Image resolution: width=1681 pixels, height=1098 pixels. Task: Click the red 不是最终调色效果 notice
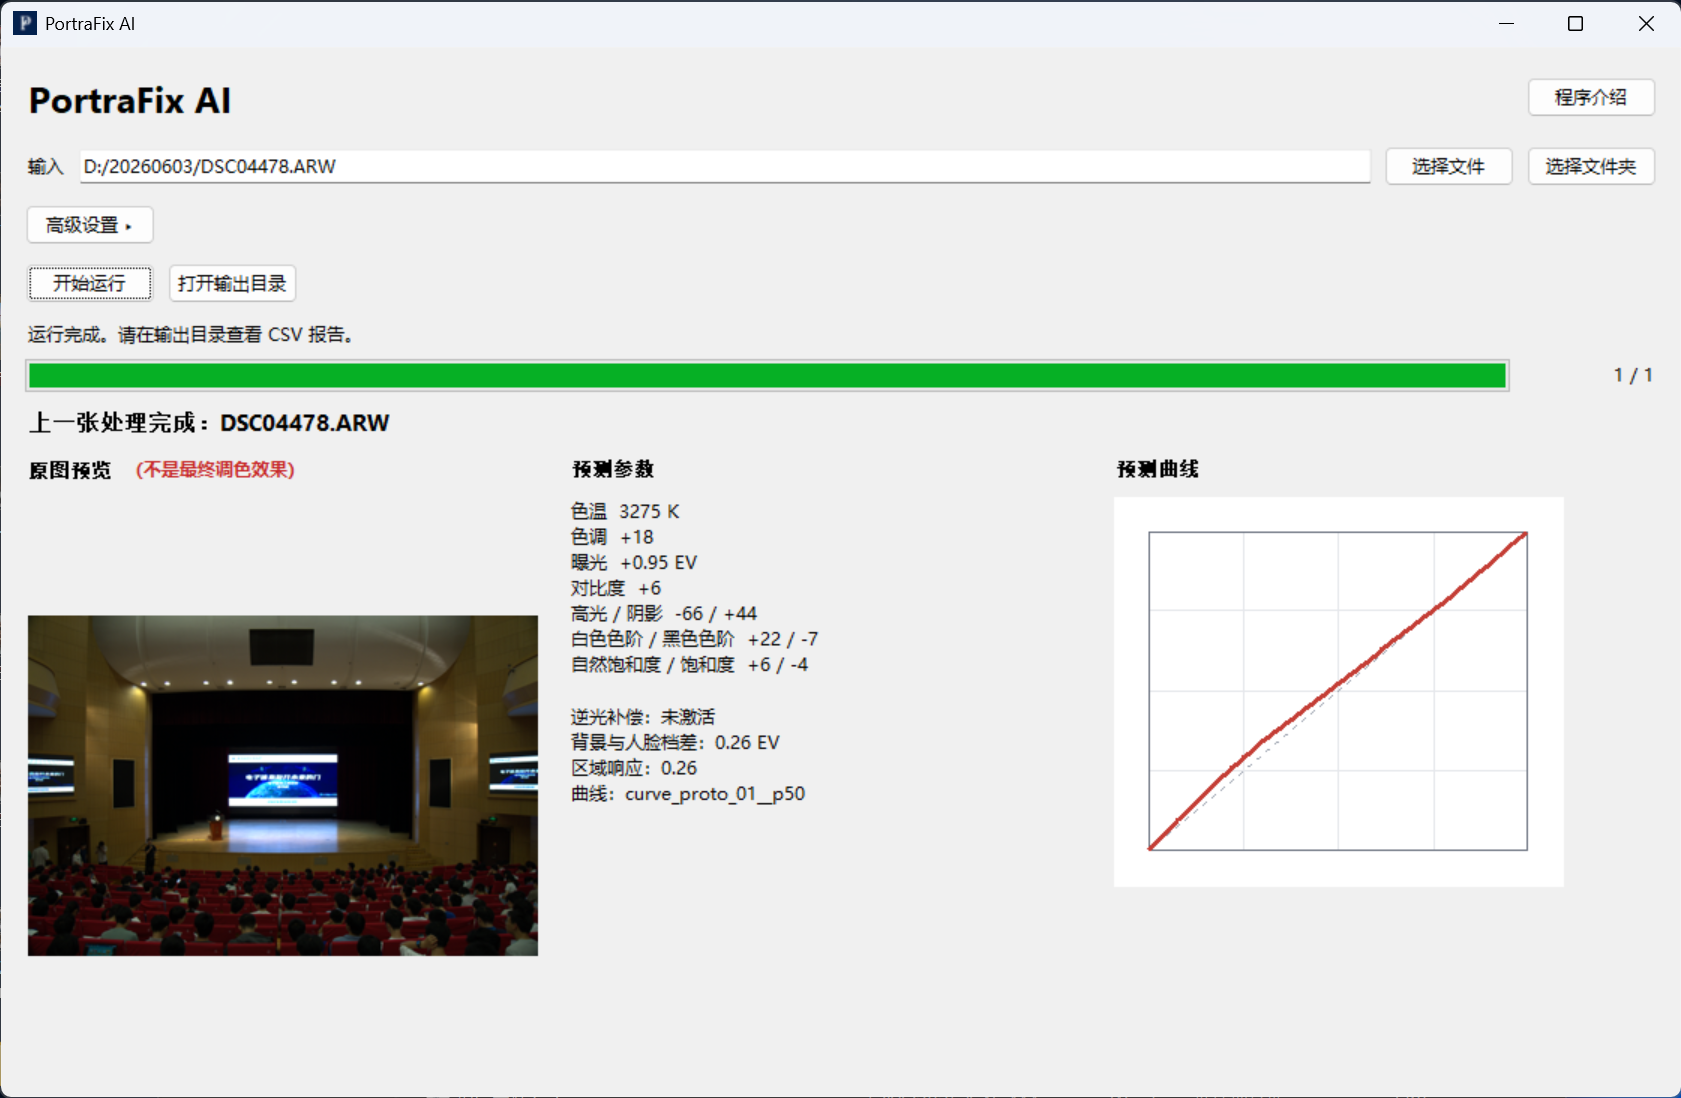point(215,469)
